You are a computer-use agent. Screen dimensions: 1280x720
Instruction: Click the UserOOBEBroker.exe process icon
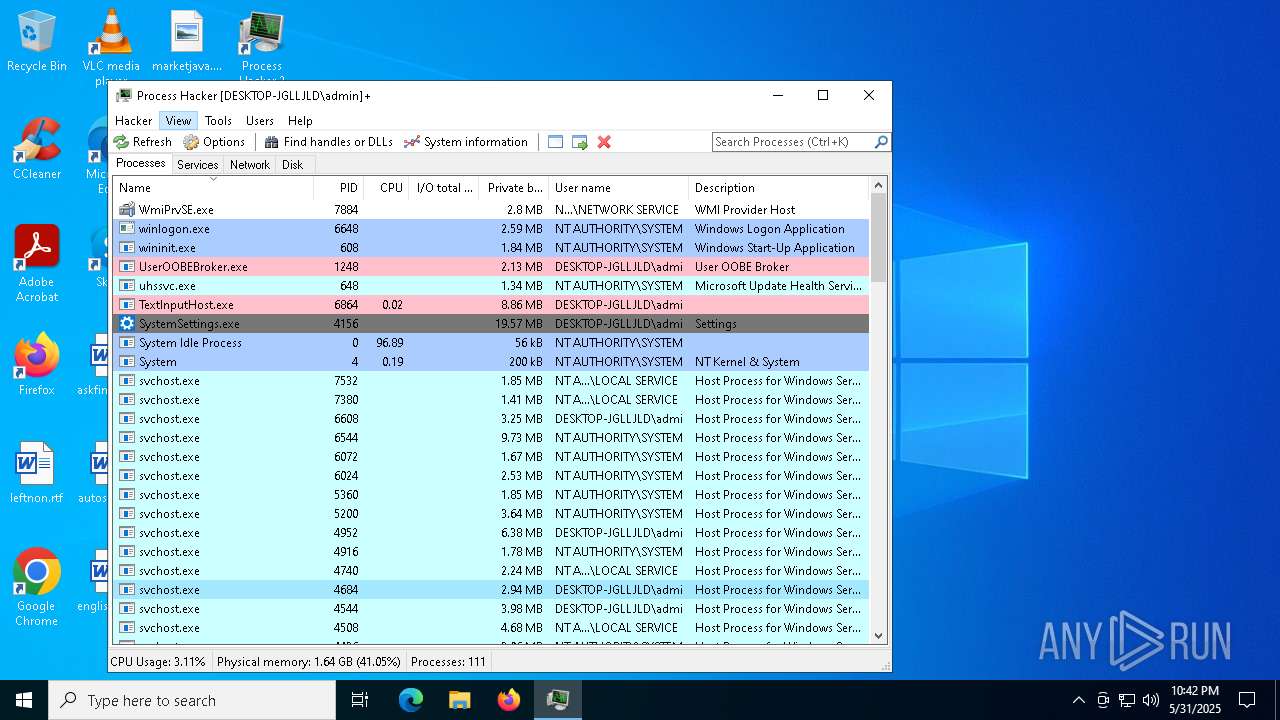127,267
